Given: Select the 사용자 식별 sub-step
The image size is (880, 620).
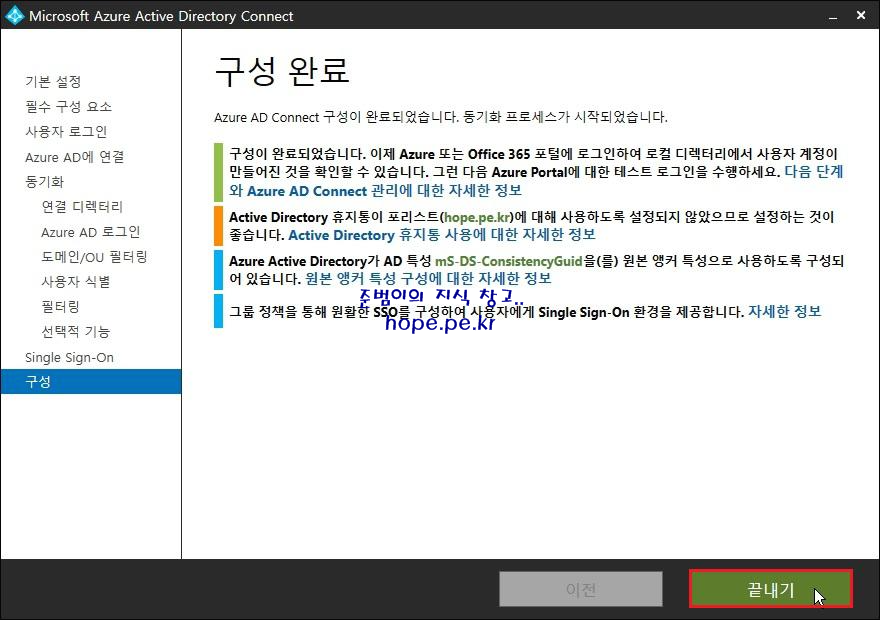Looking at the screenshot, I should pyautogui.click(x=76, y=282).
